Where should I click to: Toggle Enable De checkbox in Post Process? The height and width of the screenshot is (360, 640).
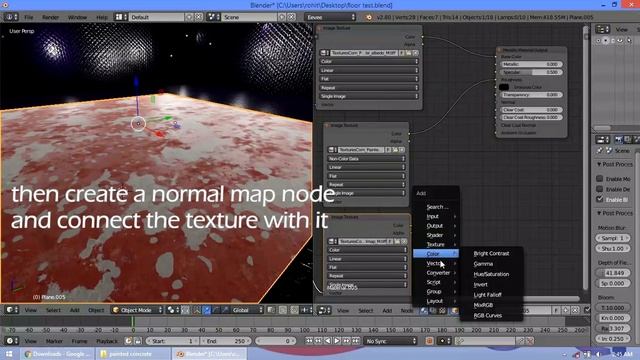[x=600, y=189]
